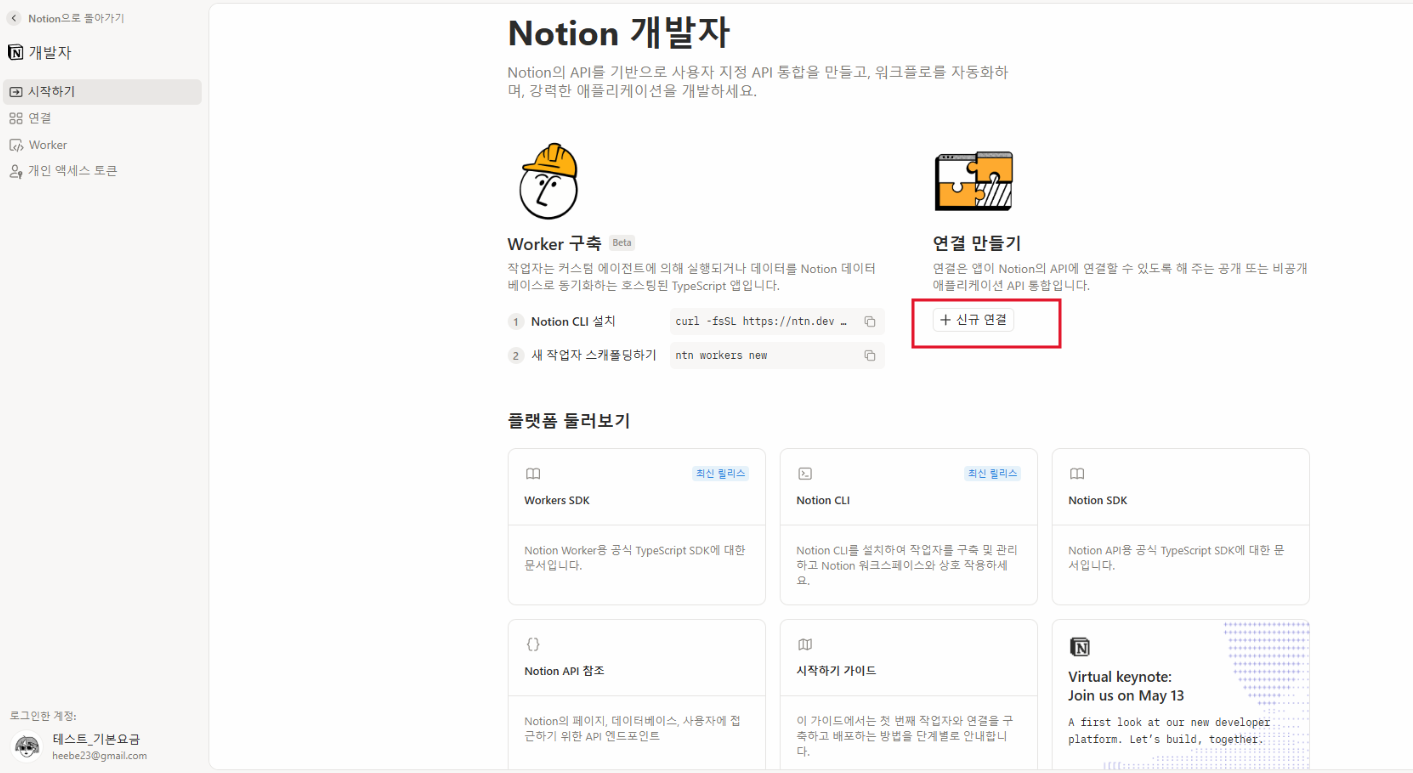Image resolution: width=1413 pixels, height=773 pixels.
Task: Click the 시작하기 sidebar icon
Action: pyautogui.click(x=16, y=92)
